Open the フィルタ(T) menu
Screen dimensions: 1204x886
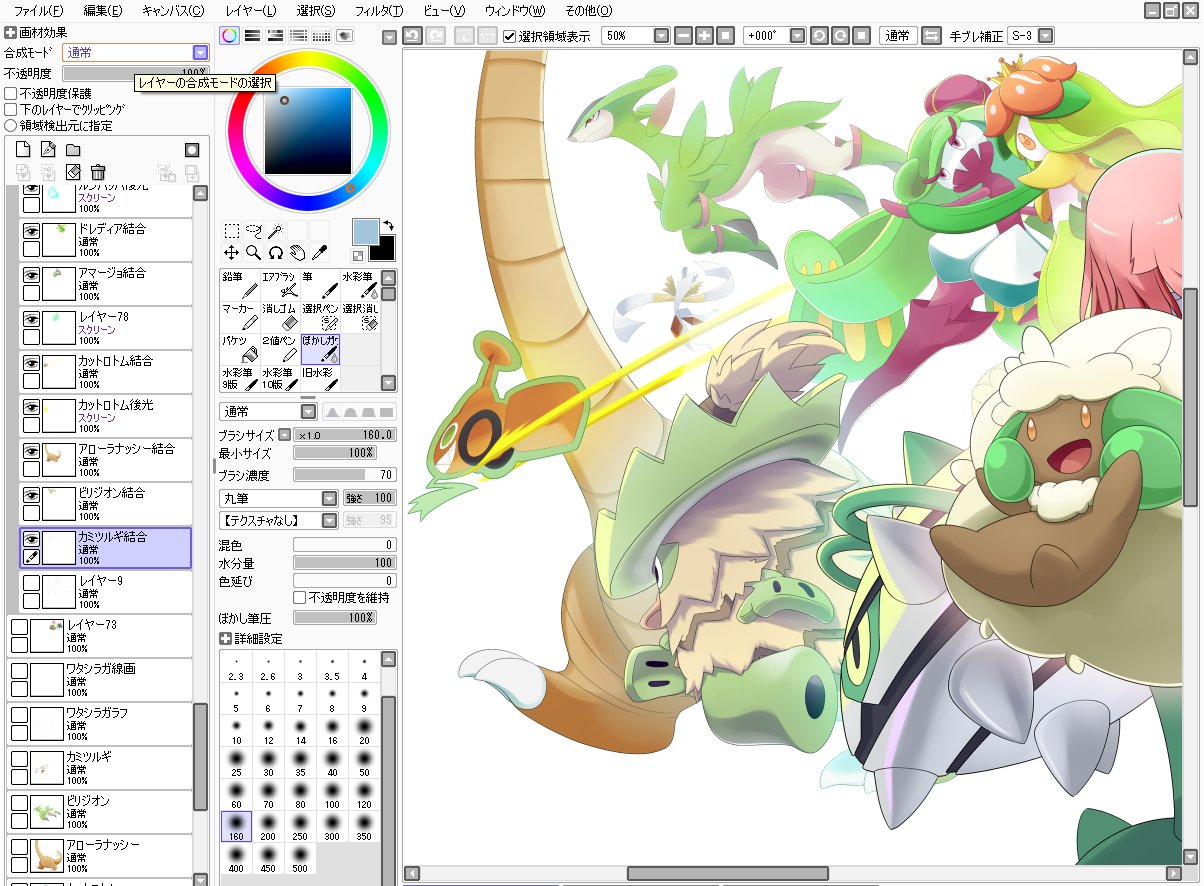(379, 11)
